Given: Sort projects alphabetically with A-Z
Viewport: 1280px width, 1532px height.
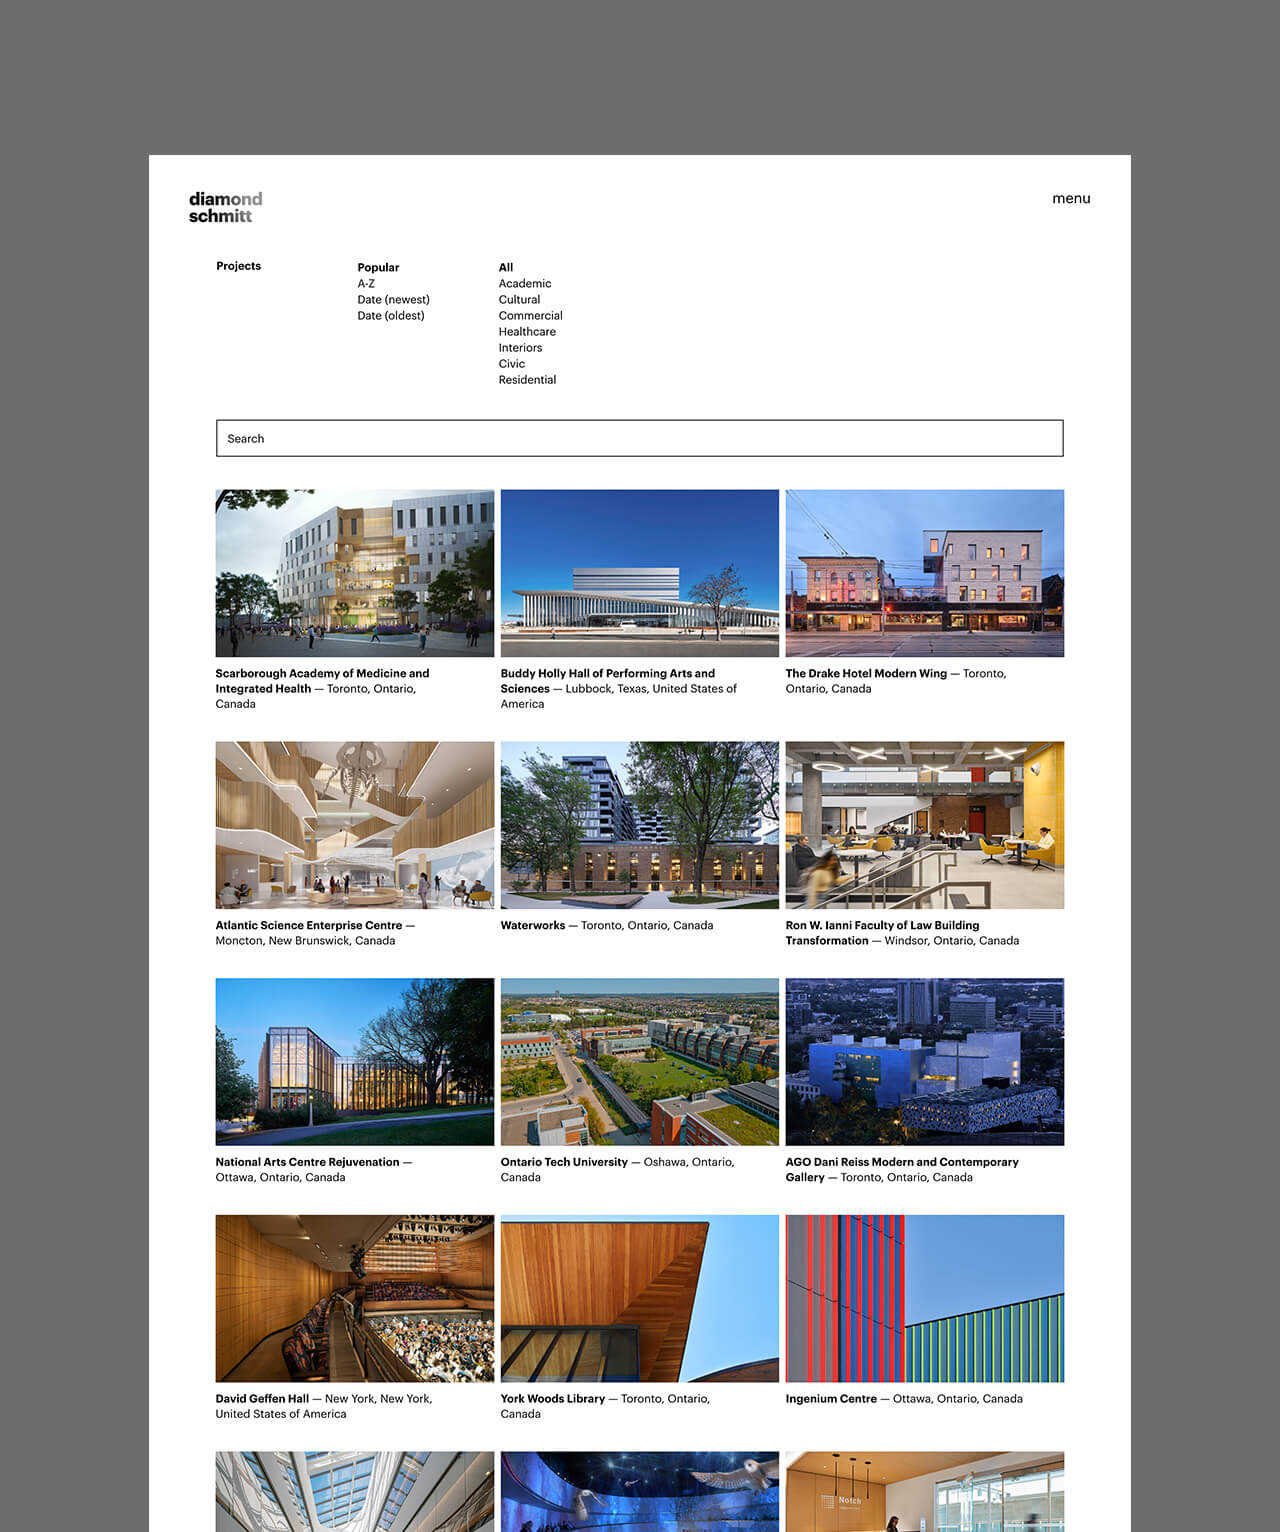Looking at the screenshot, I should (x=368, y=283).
